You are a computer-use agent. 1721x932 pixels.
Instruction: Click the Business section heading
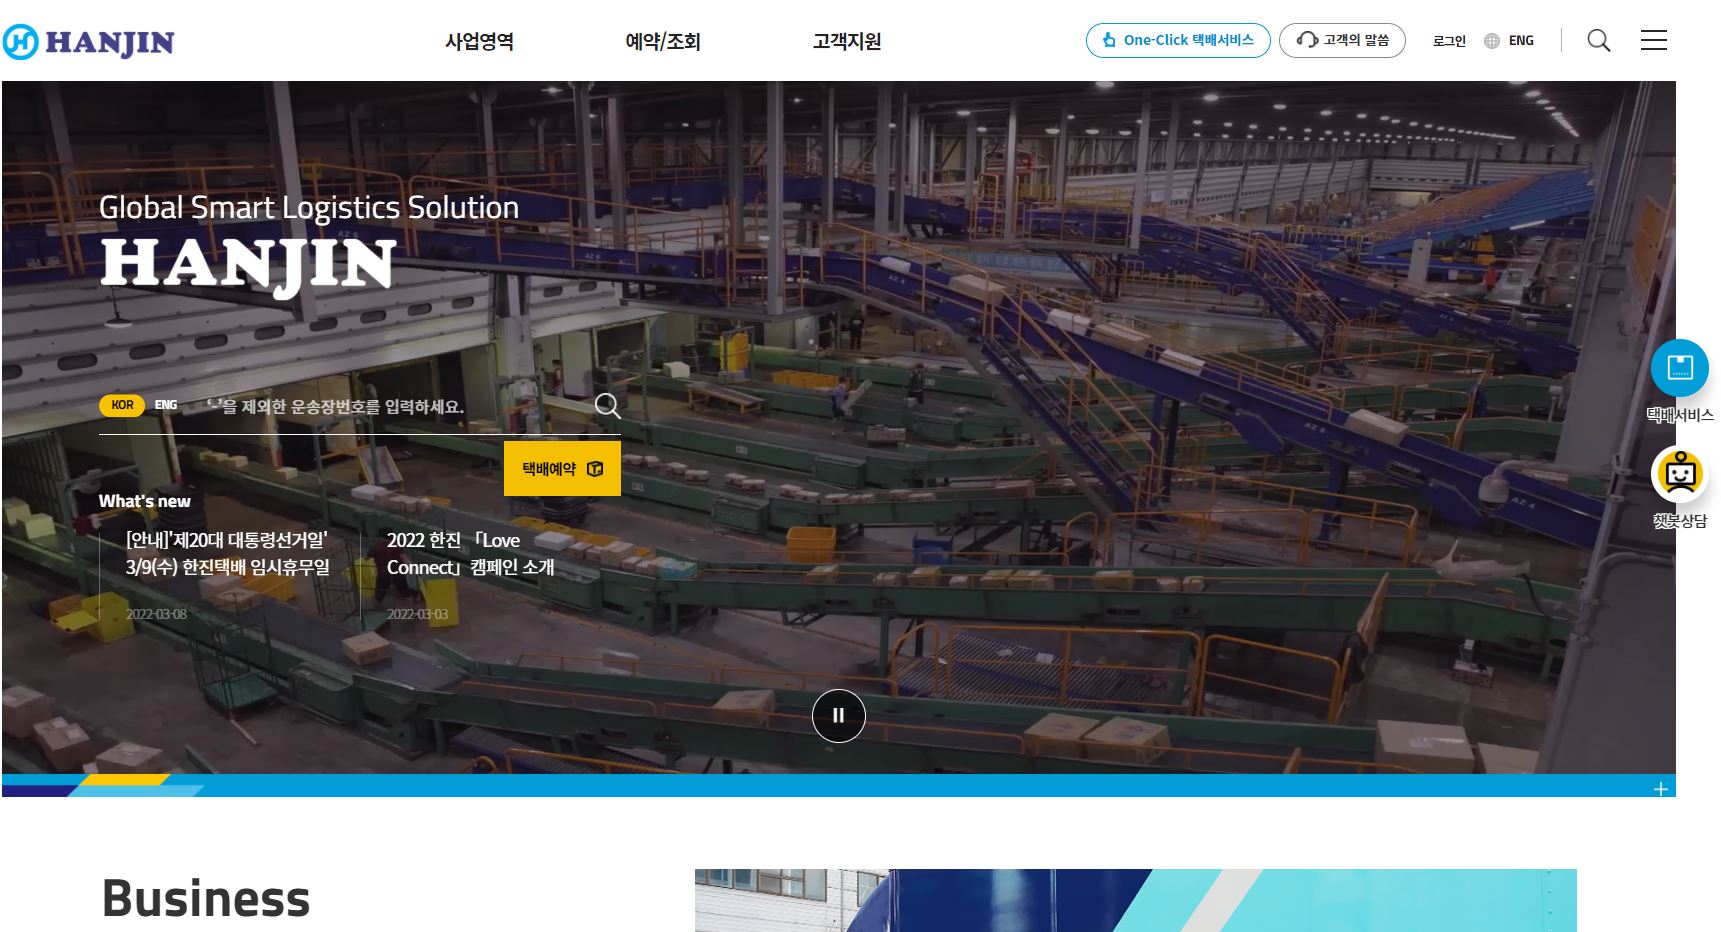pos(206,898)
